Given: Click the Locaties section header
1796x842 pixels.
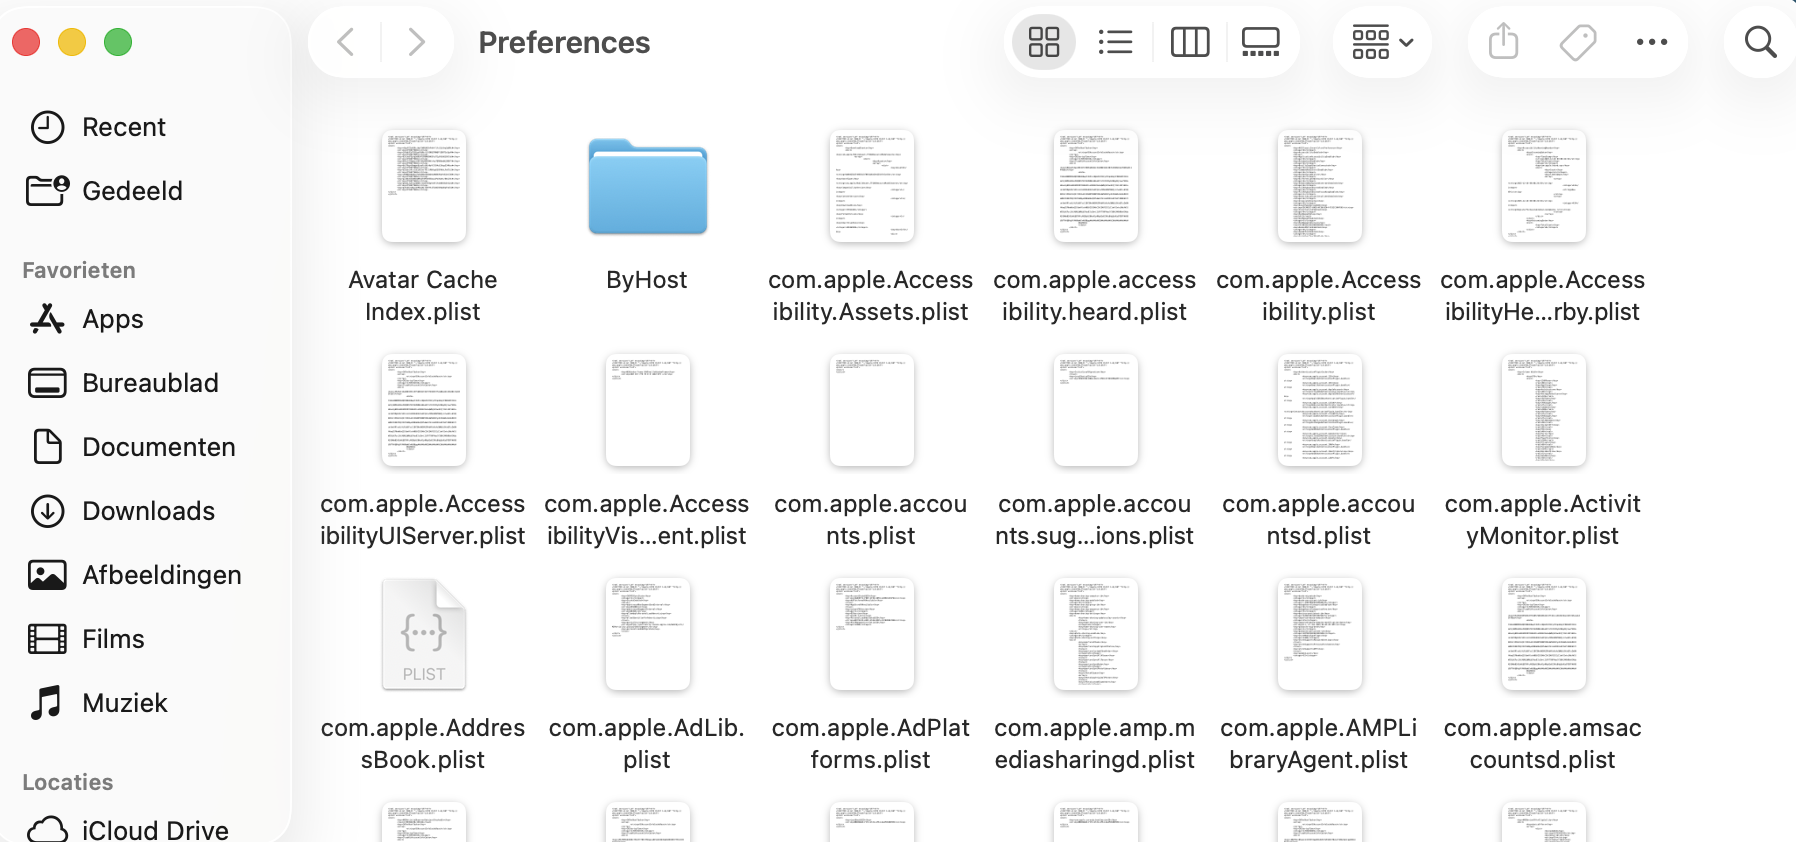Looking at the screenshot, I should 68,782.
